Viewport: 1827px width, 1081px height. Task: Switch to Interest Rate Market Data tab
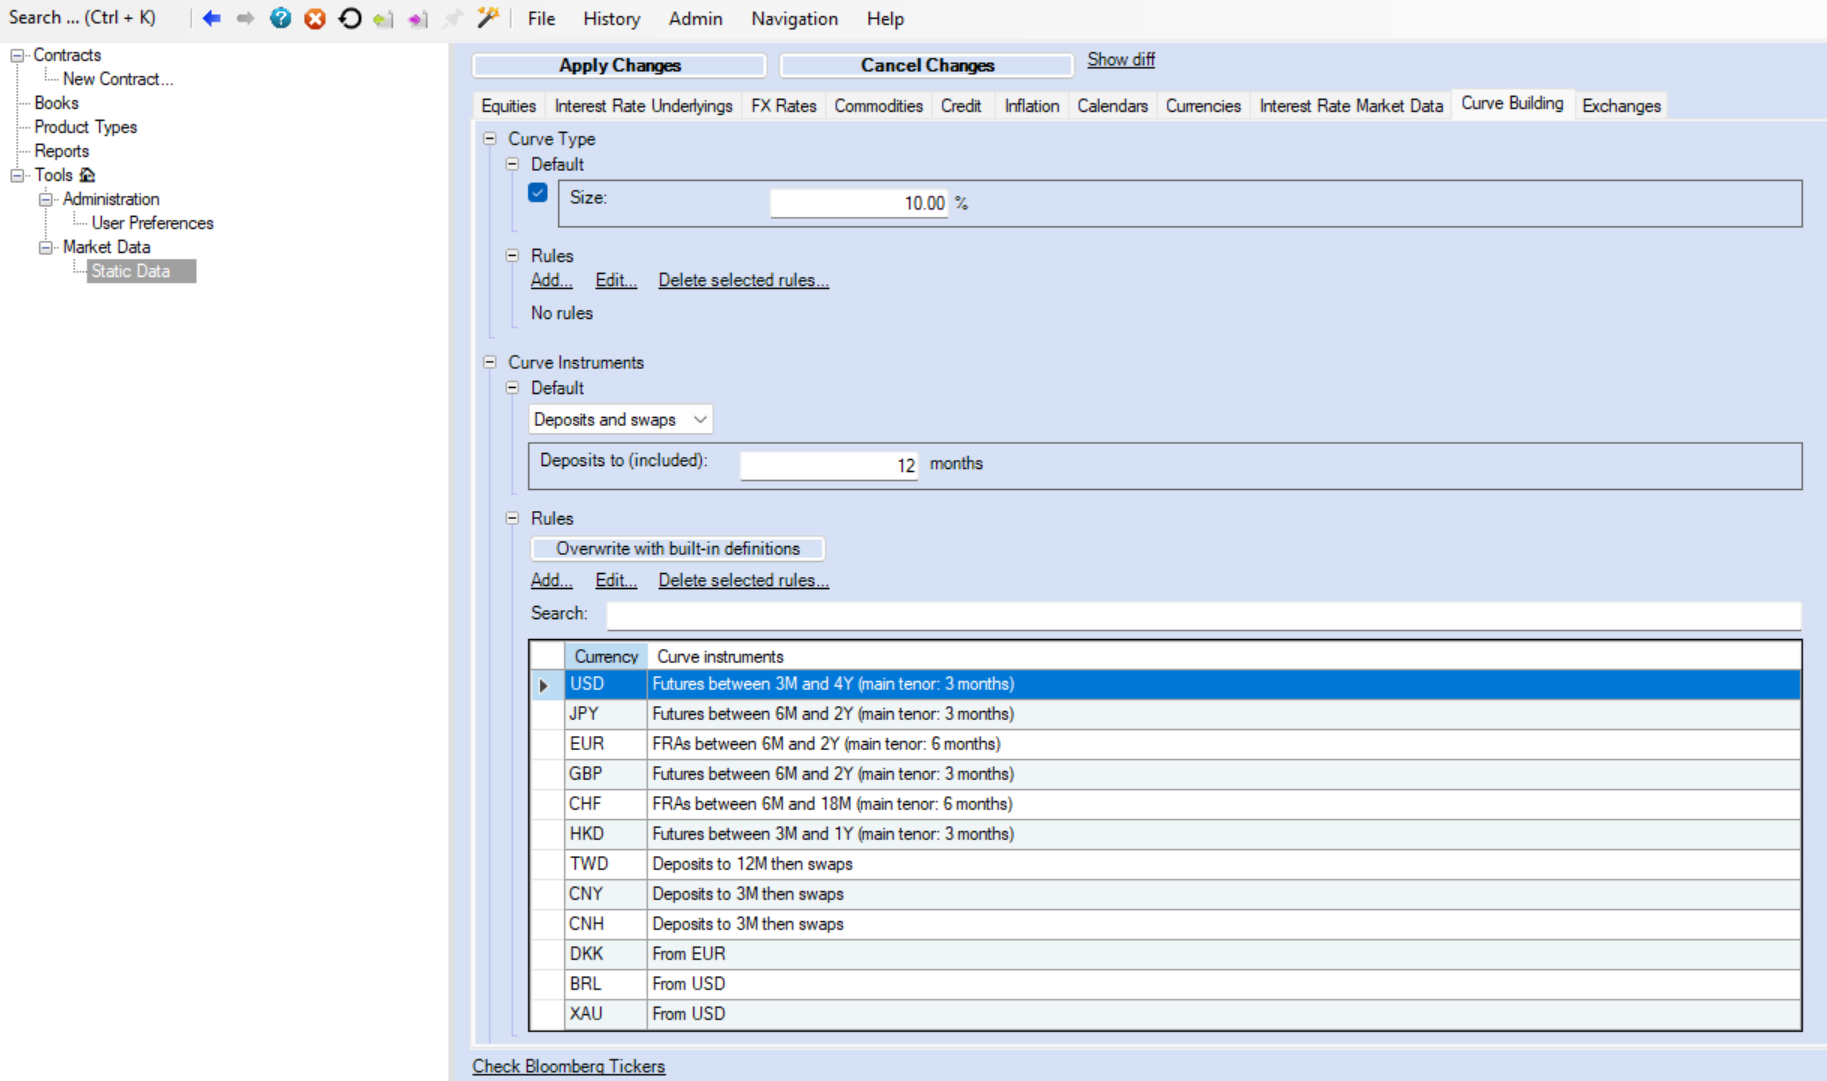1351,106
